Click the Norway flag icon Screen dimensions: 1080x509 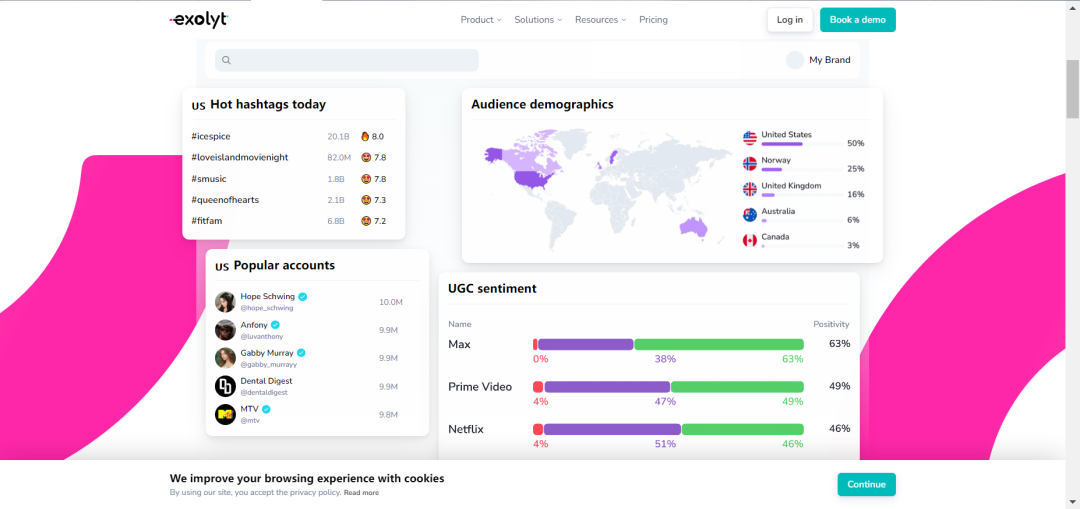coord(750,163)
